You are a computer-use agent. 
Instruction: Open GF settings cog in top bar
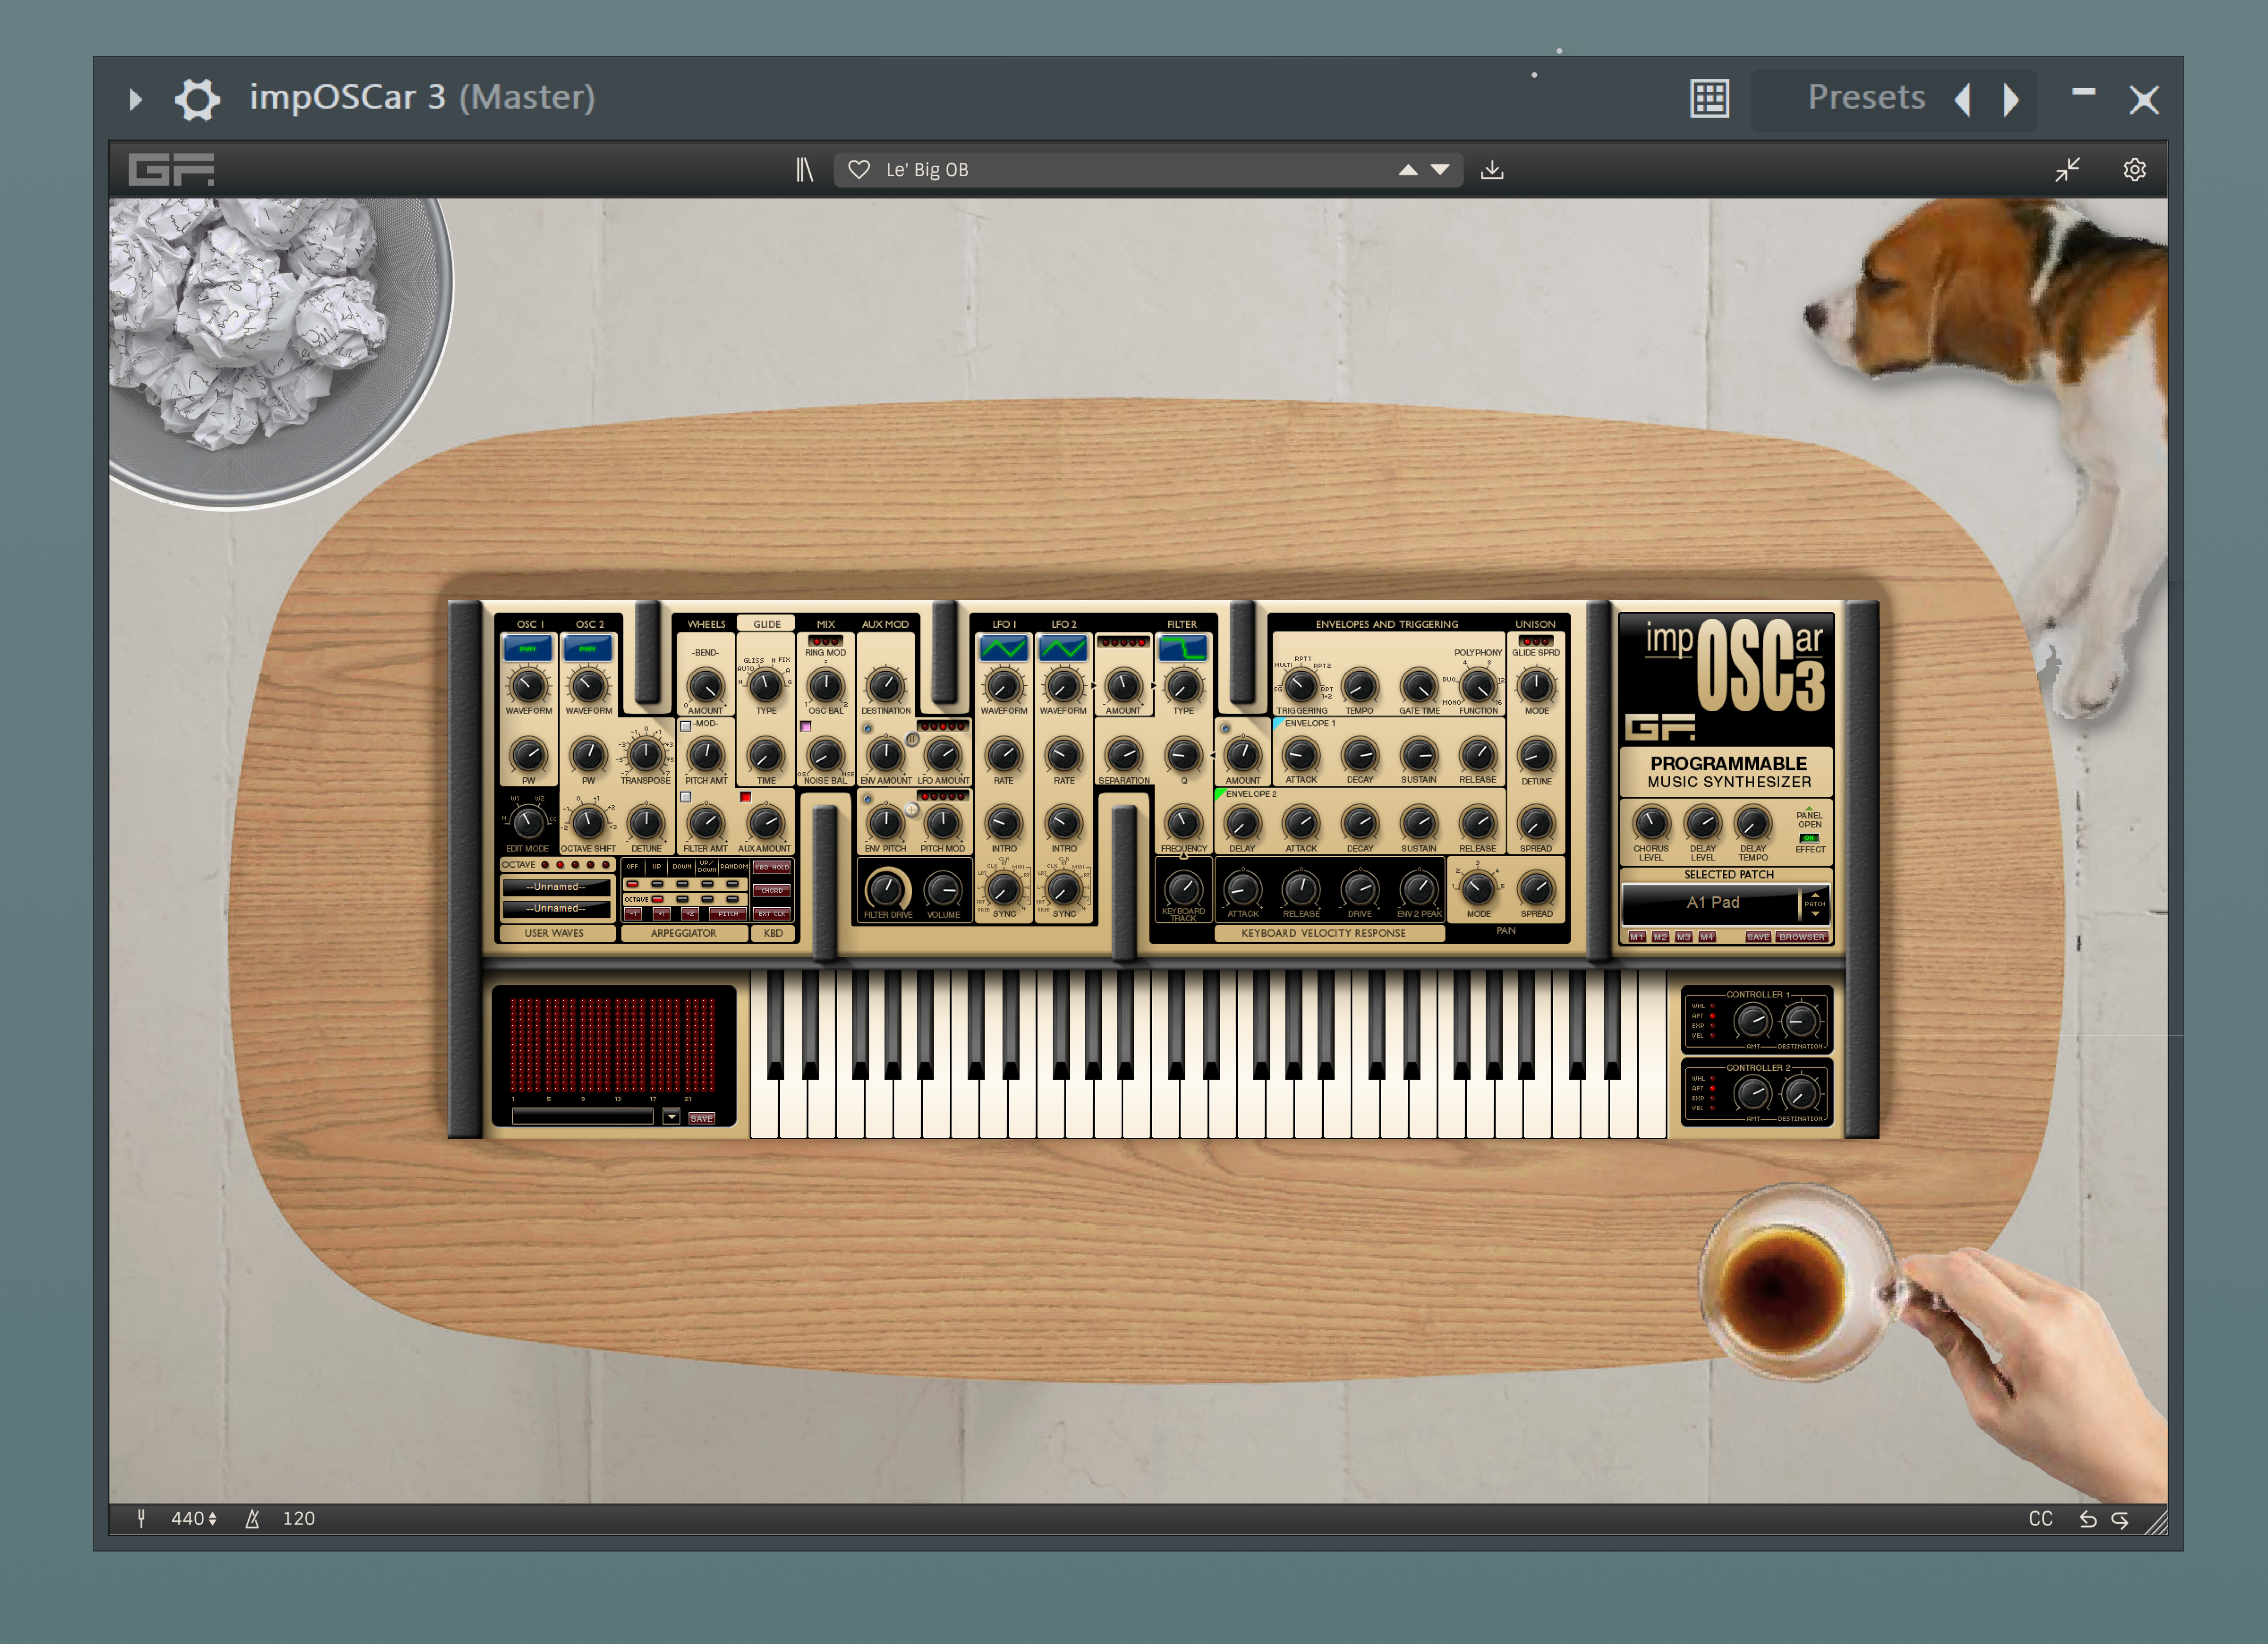coord(2134,170)
